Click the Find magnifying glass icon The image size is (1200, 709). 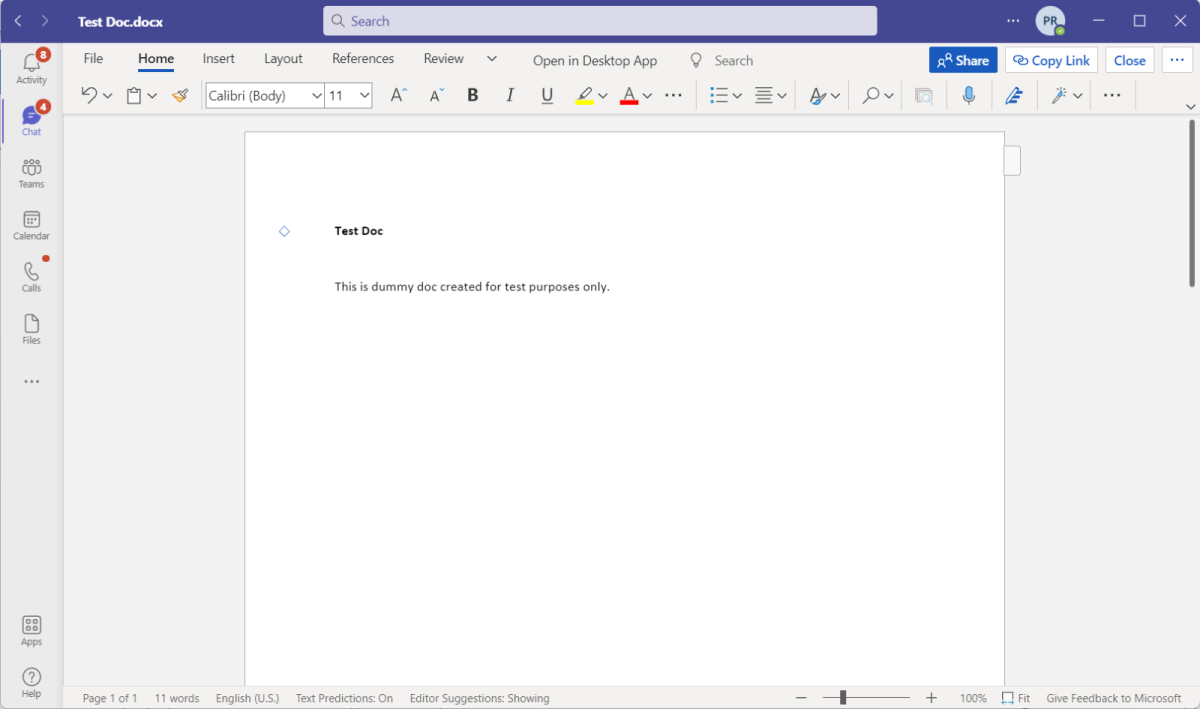(872, 95)
